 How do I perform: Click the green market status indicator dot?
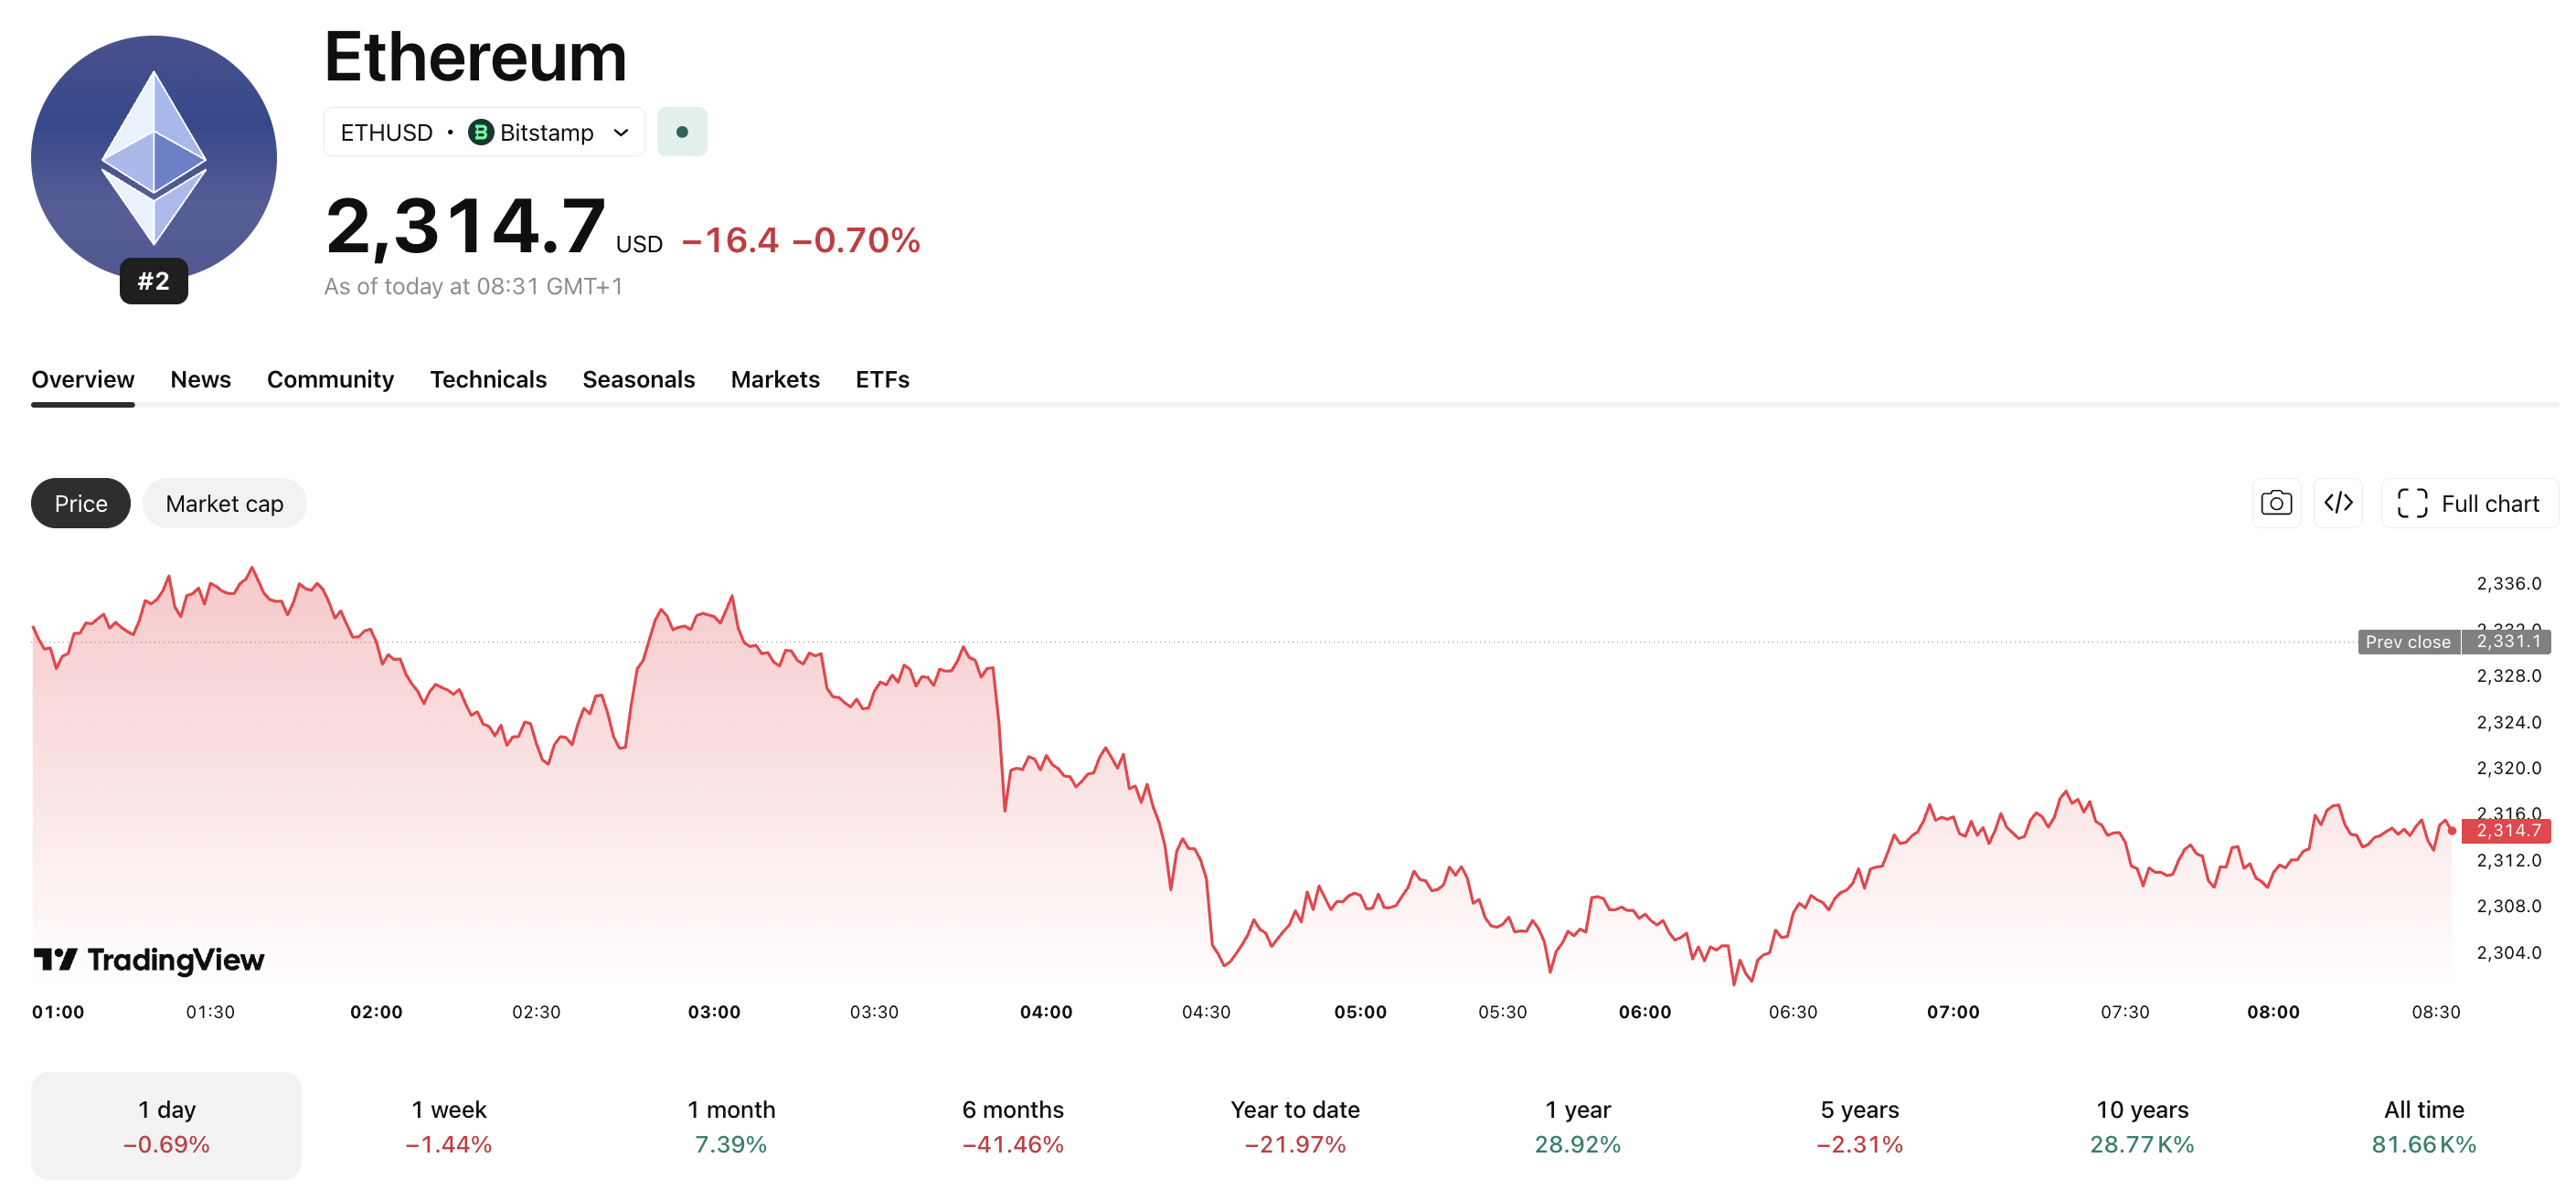(x=682, y=131)
